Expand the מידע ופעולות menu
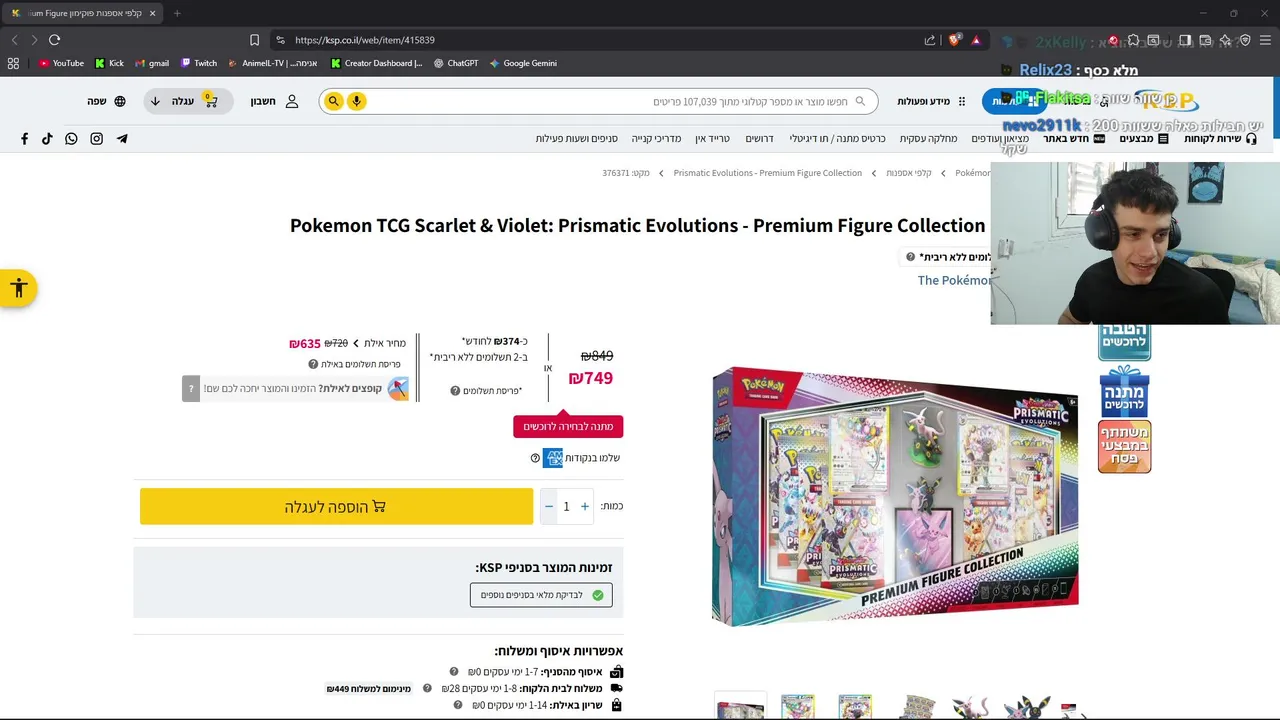This screenshot has width=1280, height=720. (x=931, y=101)
